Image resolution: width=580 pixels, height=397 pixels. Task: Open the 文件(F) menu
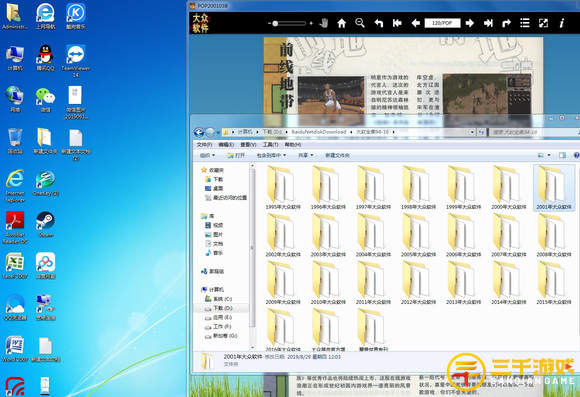click(x=204, y=145)
